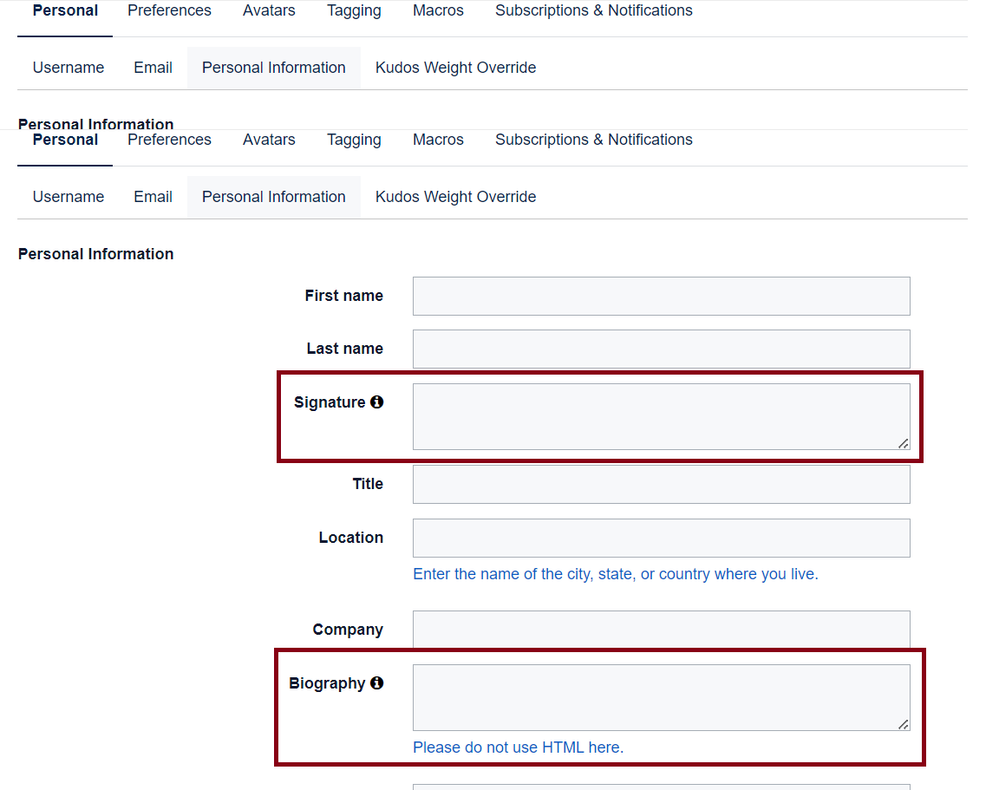Click the info icon beside Biography

[377, 683]
